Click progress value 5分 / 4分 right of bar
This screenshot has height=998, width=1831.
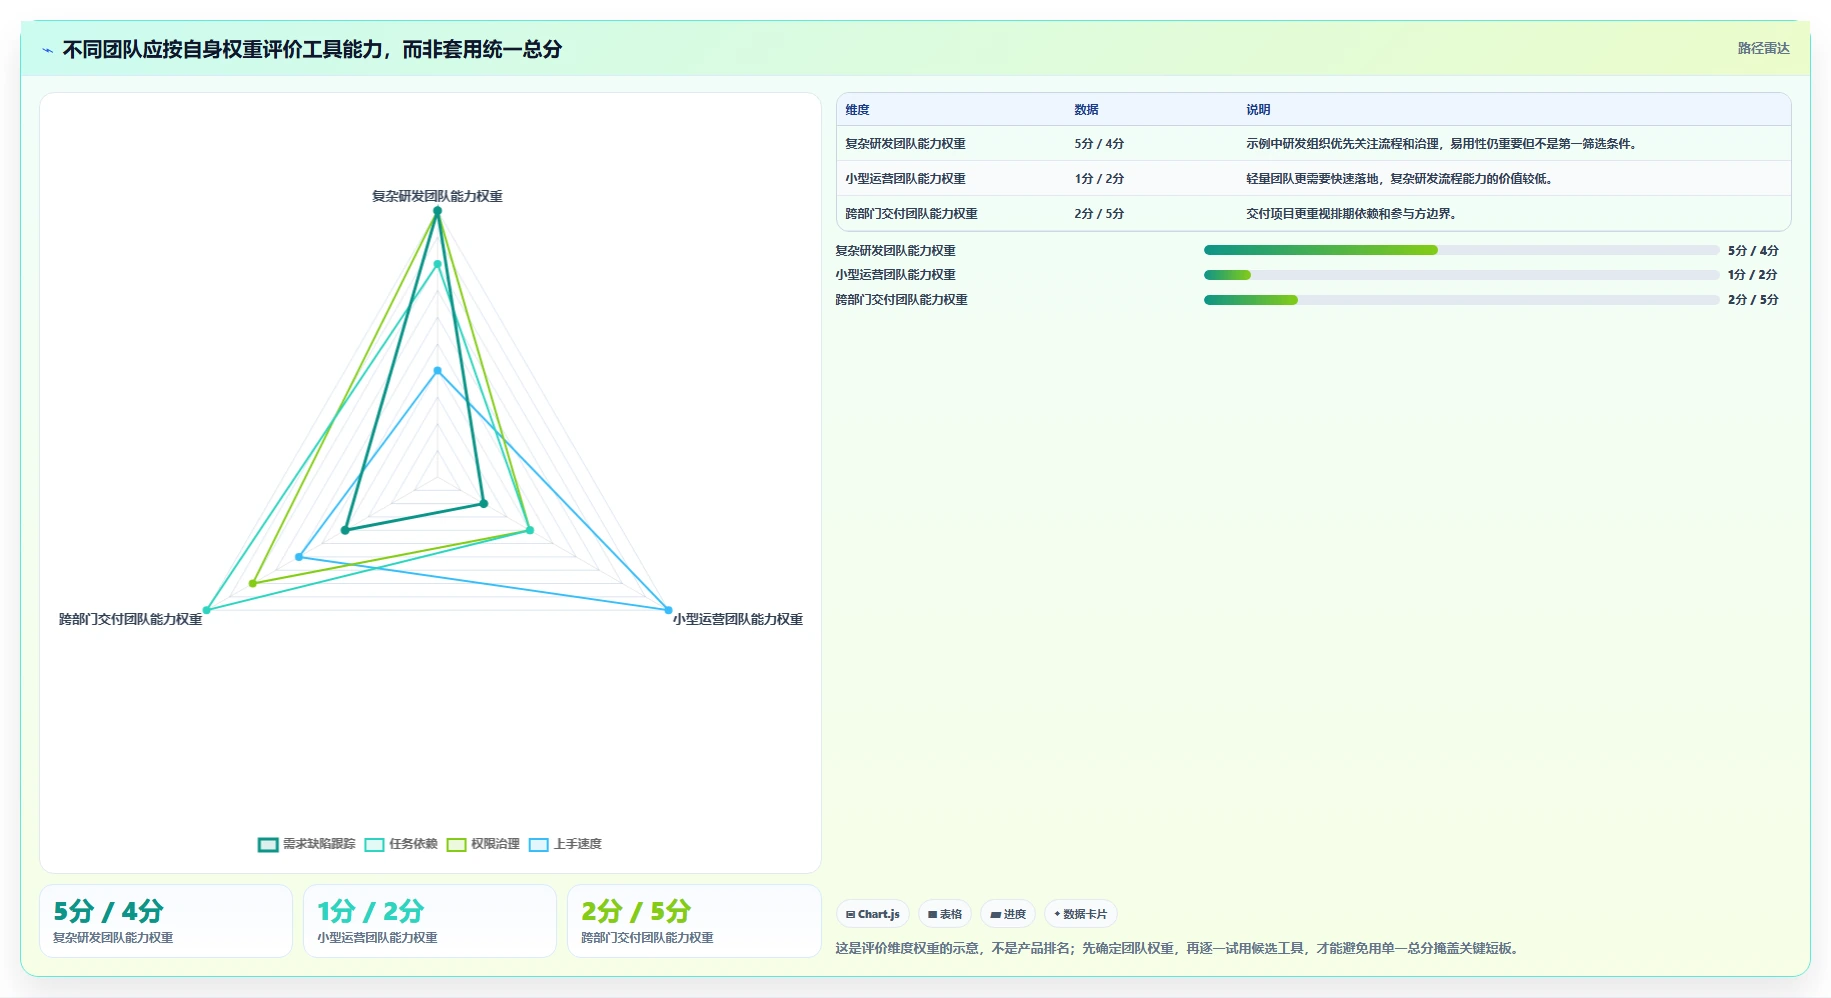point(1753,251)
